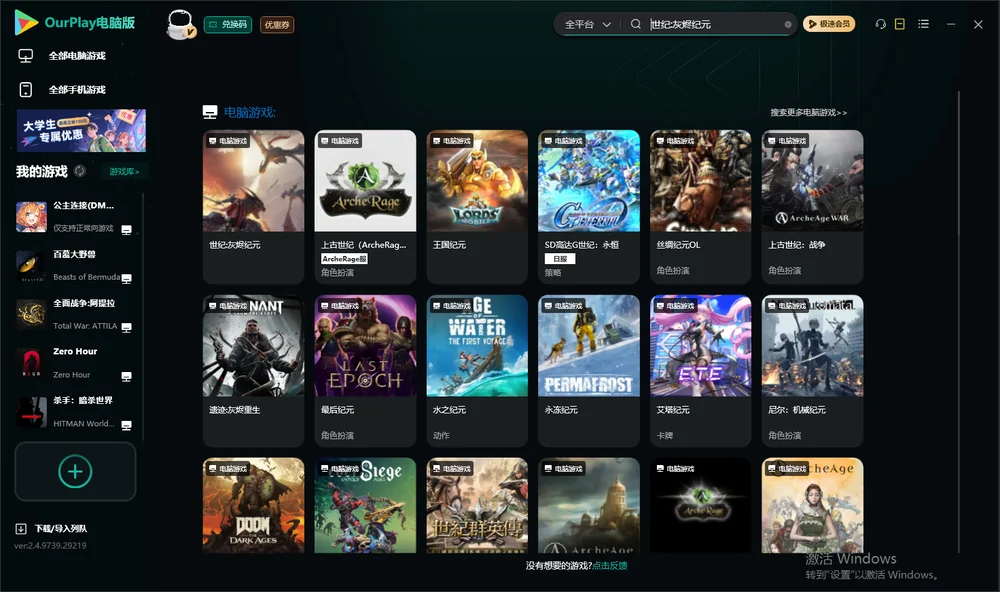Viewport: 1000px width, 592px height.
Task: Open the 游戏库> link
Action: pos(124,172)
